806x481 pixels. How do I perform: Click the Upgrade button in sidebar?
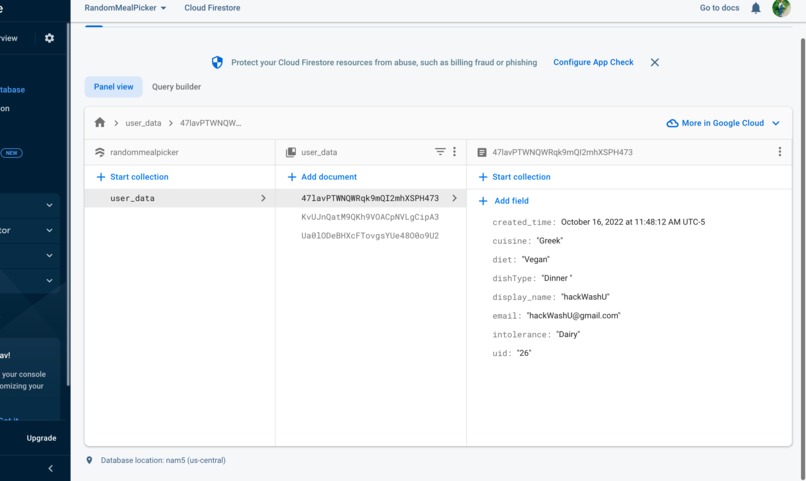(x=42, y=438)
